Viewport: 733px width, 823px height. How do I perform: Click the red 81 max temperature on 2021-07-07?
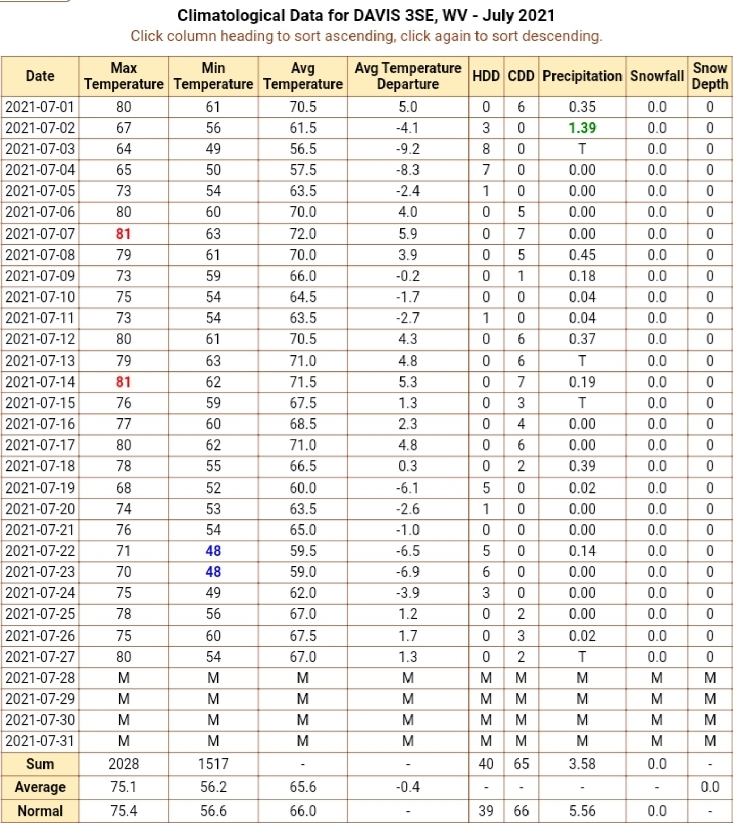[123, 234]
